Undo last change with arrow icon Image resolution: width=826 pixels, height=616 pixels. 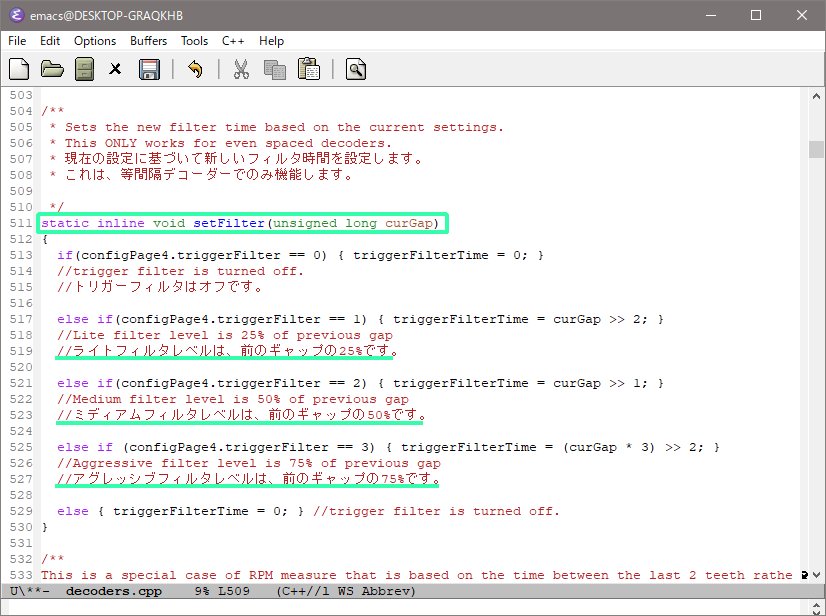coord(195,70)
